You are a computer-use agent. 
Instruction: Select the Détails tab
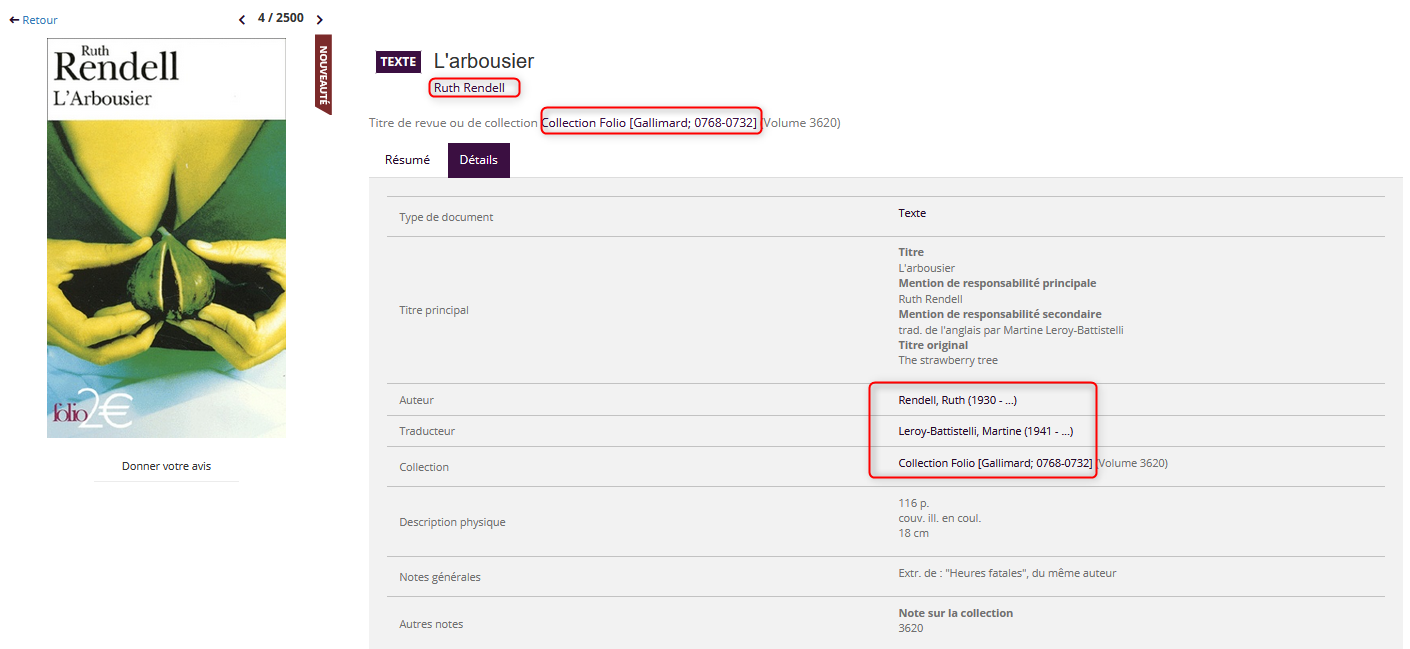pos(478,160)
